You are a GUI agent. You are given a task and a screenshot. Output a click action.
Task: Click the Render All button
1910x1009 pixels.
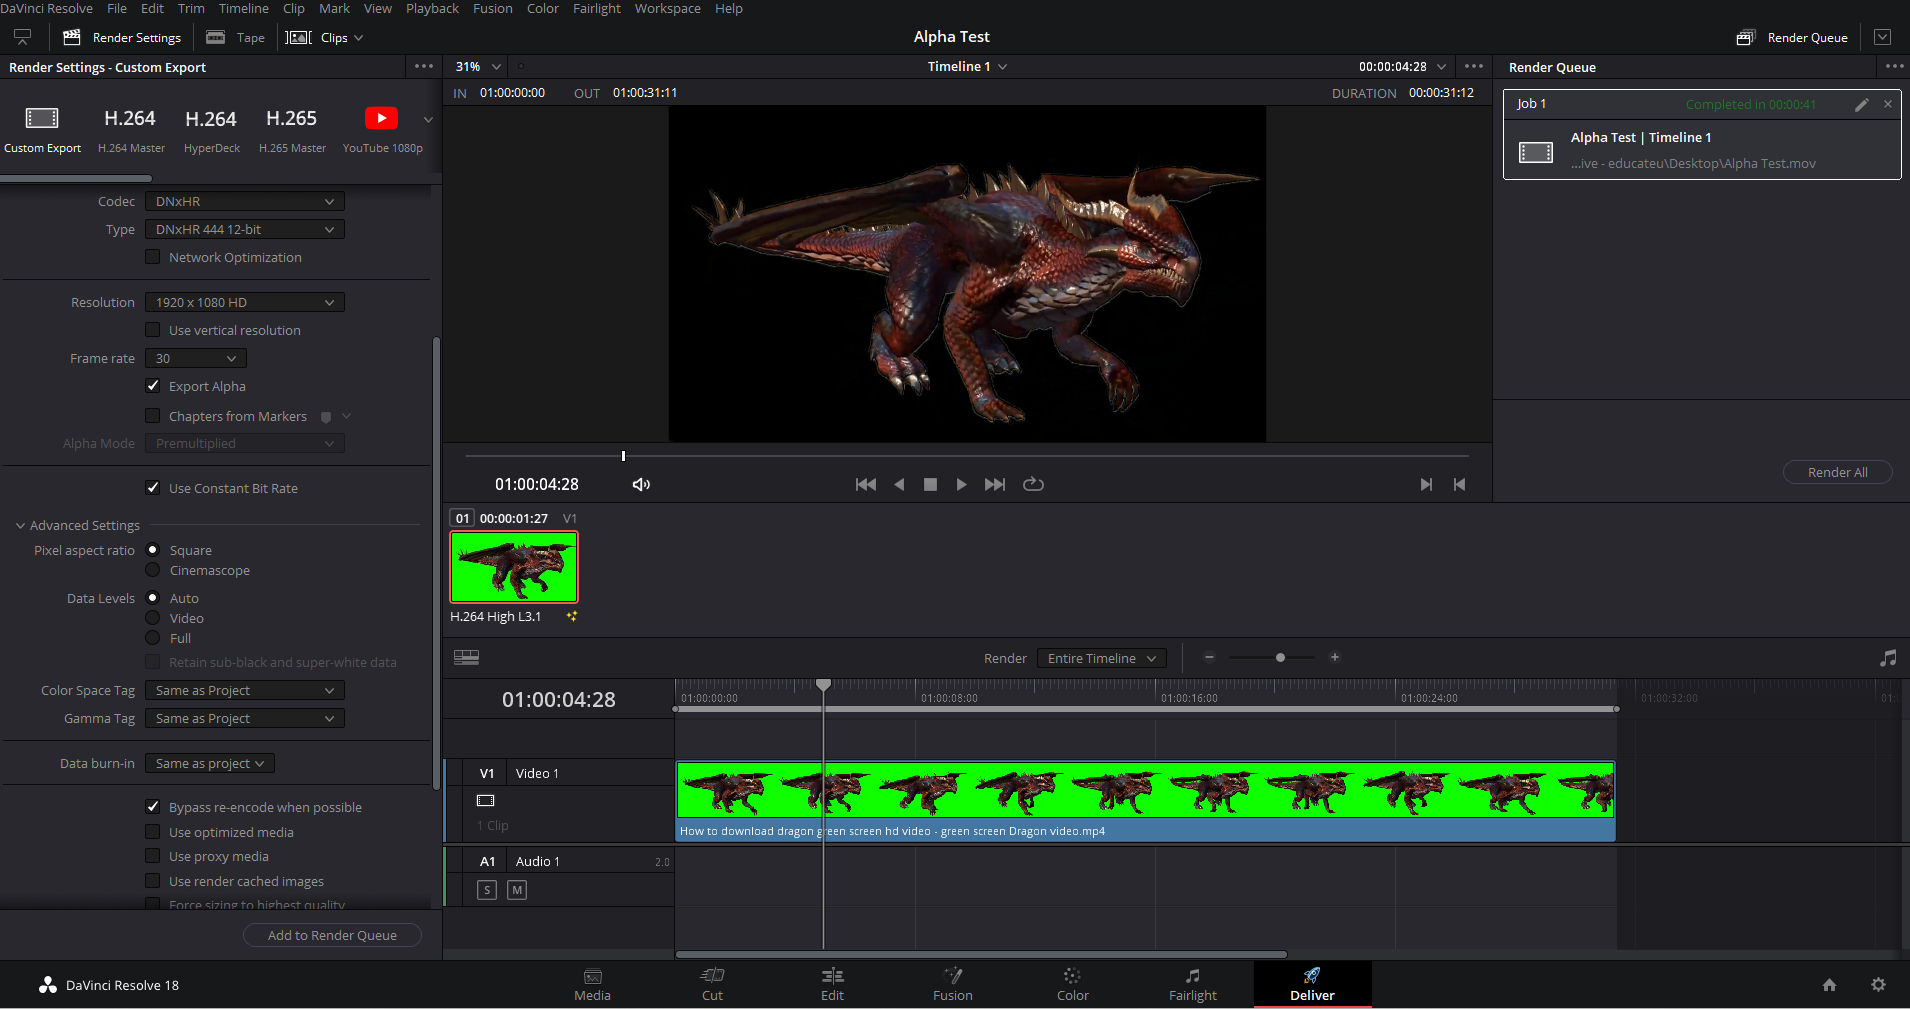point(1837,472)
